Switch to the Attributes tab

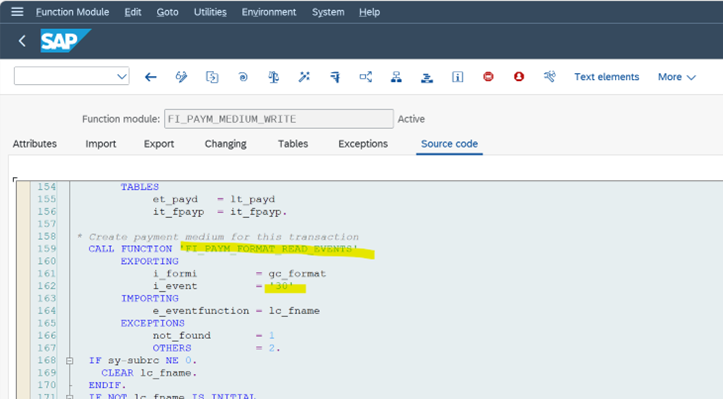[x=35, y=144]
